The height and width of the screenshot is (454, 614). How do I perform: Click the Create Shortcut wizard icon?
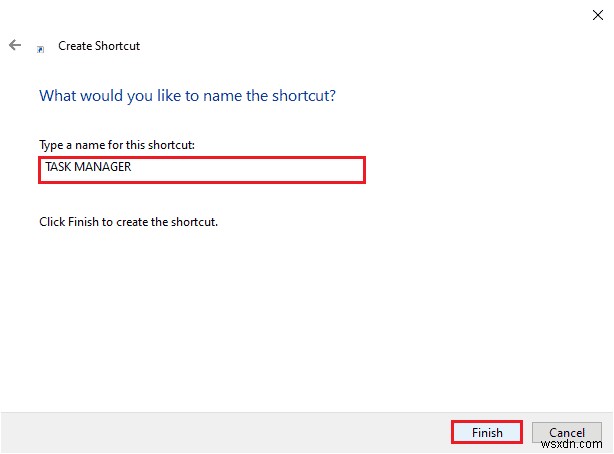pos(40,49)
